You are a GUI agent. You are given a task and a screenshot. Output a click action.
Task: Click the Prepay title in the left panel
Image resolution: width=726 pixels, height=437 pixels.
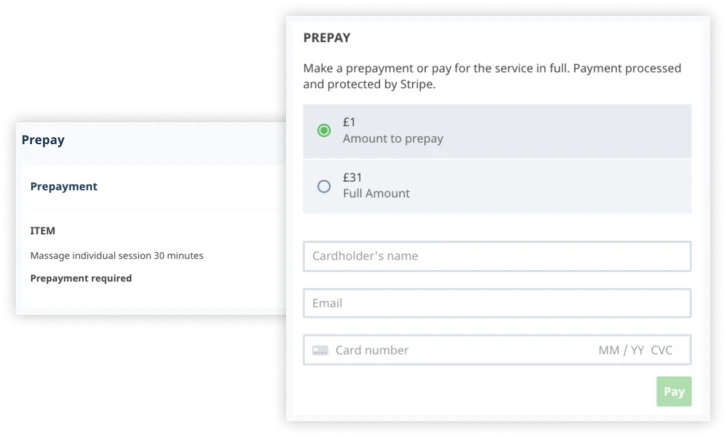[x=43, y=140]
